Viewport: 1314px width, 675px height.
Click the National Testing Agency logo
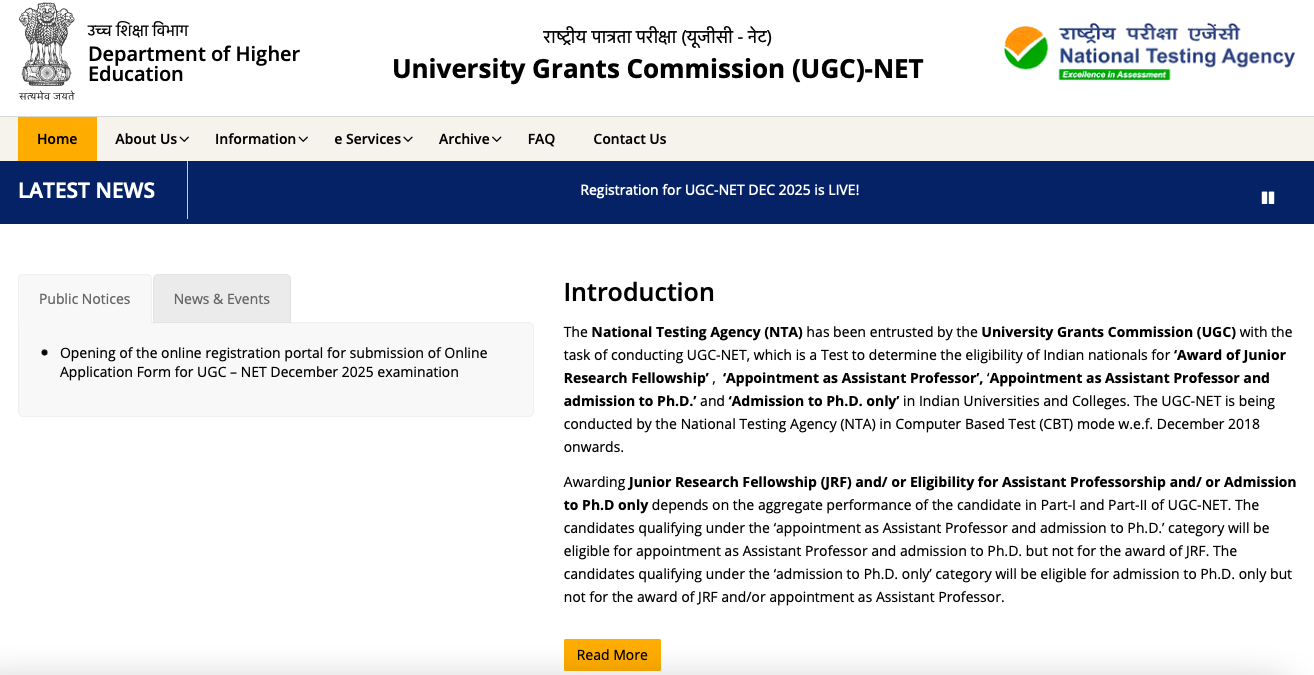tap(1149, 51)
